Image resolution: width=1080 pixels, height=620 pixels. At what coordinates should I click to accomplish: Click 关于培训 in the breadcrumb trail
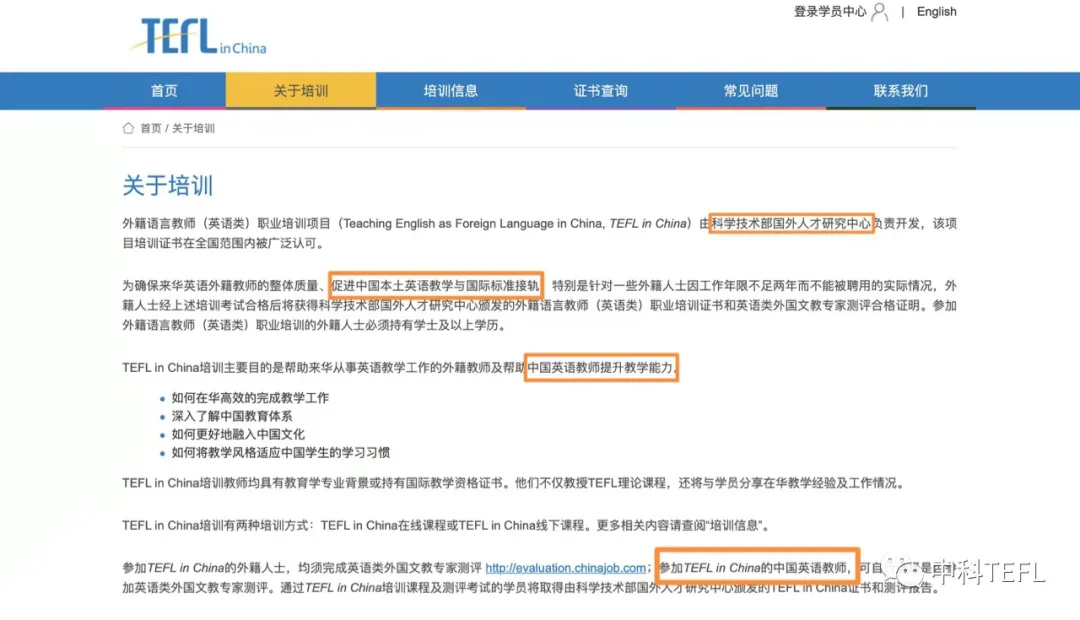click(193, 129)
